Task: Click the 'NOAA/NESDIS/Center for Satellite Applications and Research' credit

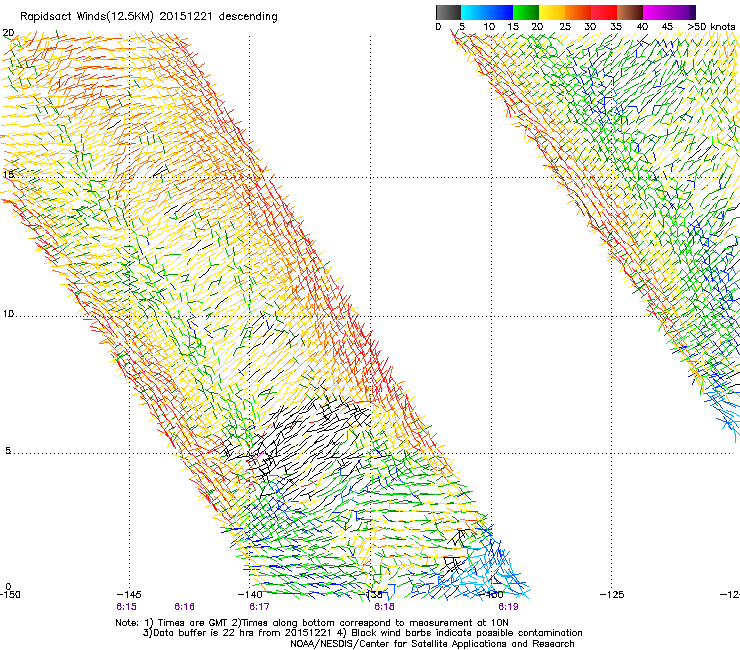Action: click(432, 644)
